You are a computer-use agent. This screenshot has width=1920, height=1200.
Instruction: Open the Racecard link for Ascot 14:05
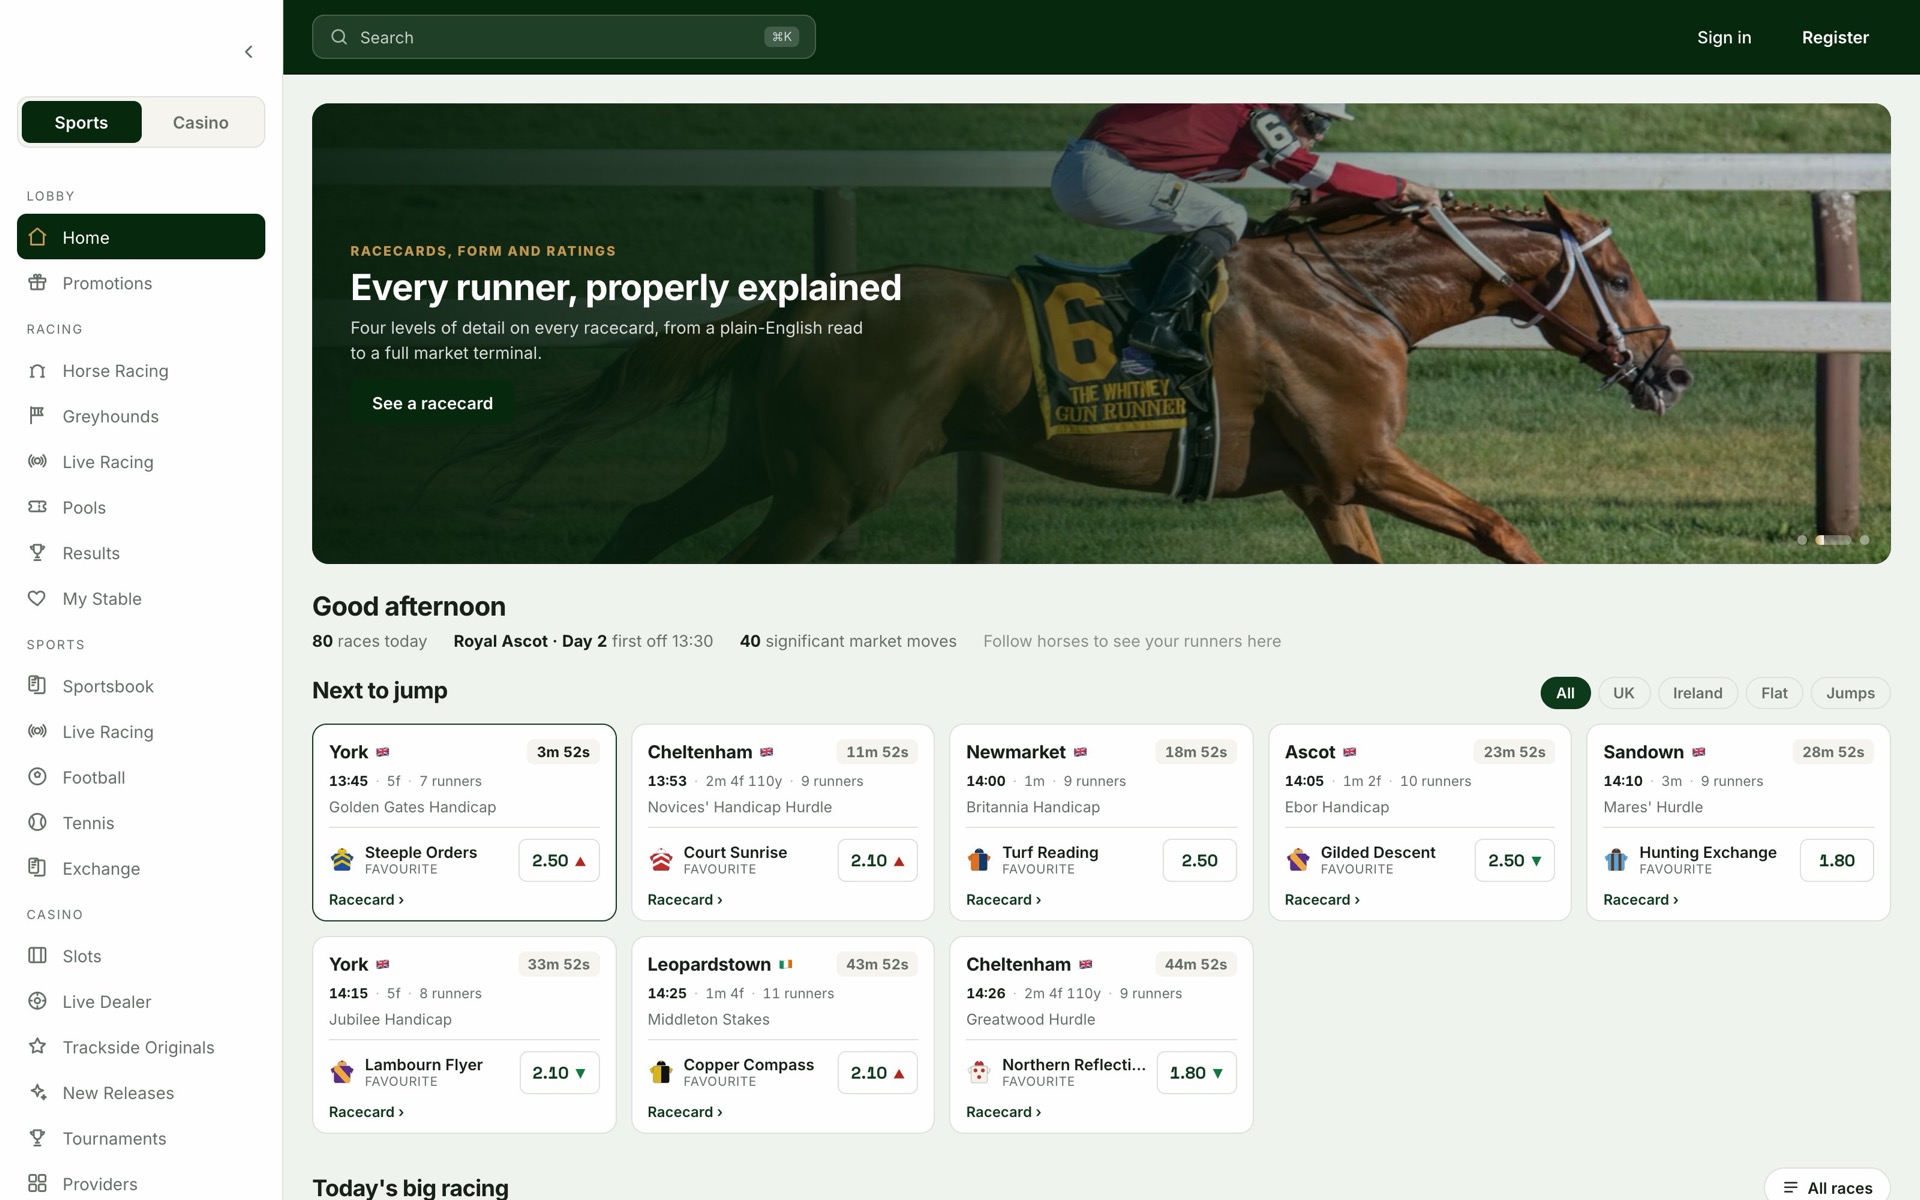click(x=1322, y=900)
